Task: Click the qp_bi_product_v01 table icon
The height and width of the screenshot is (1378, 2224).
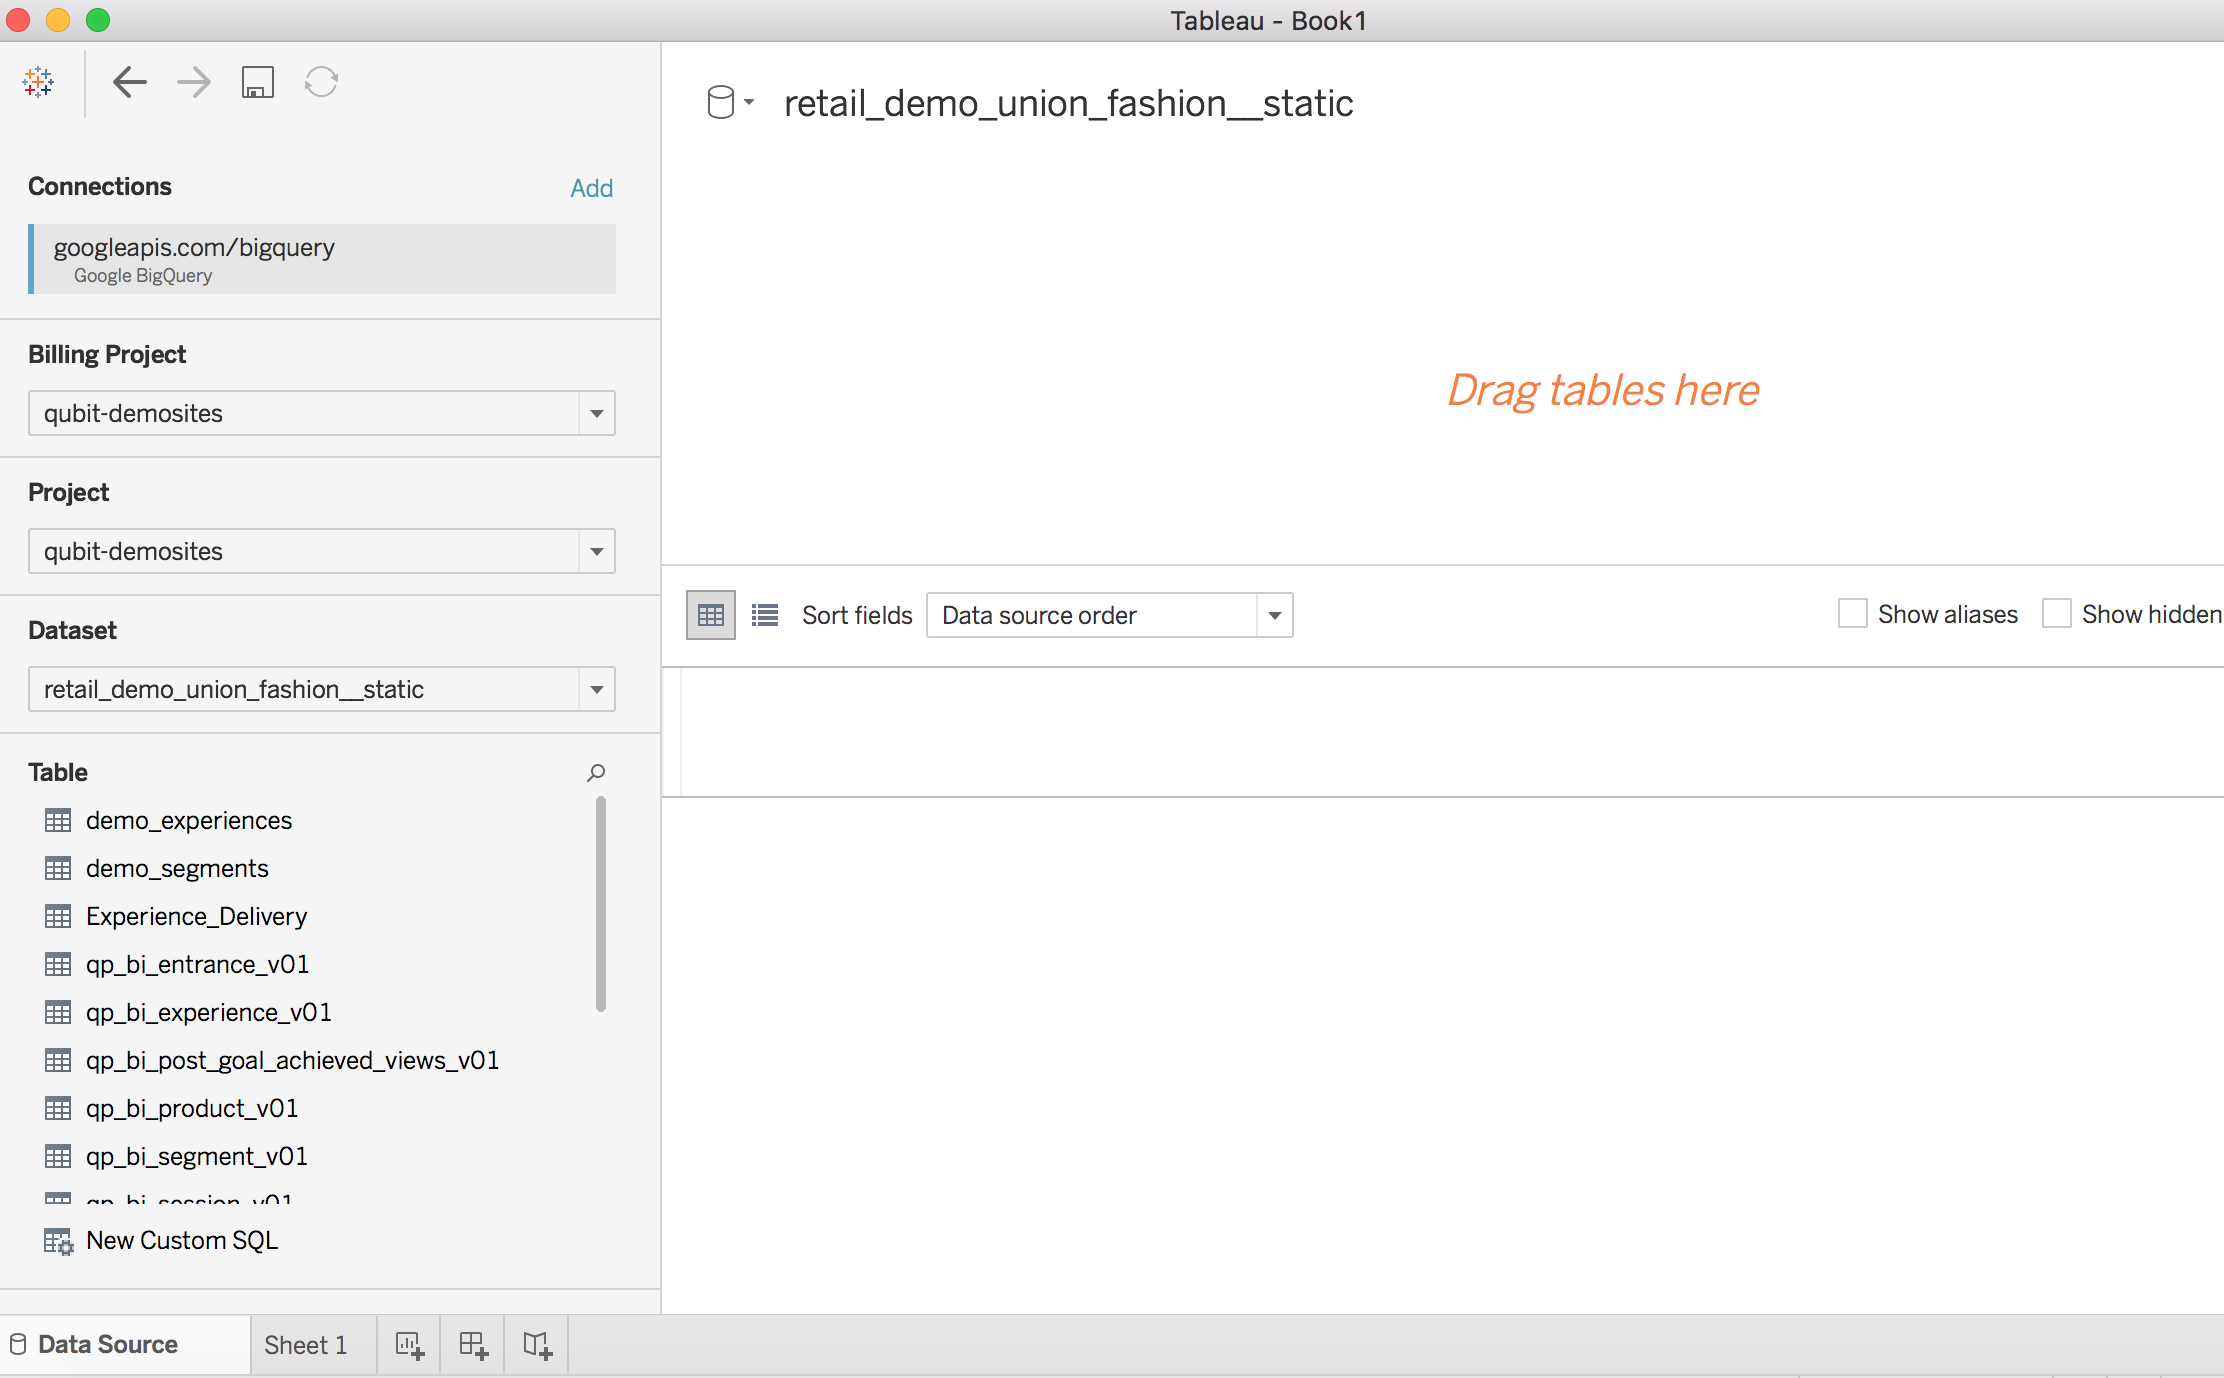Action: pos(58,1108)
